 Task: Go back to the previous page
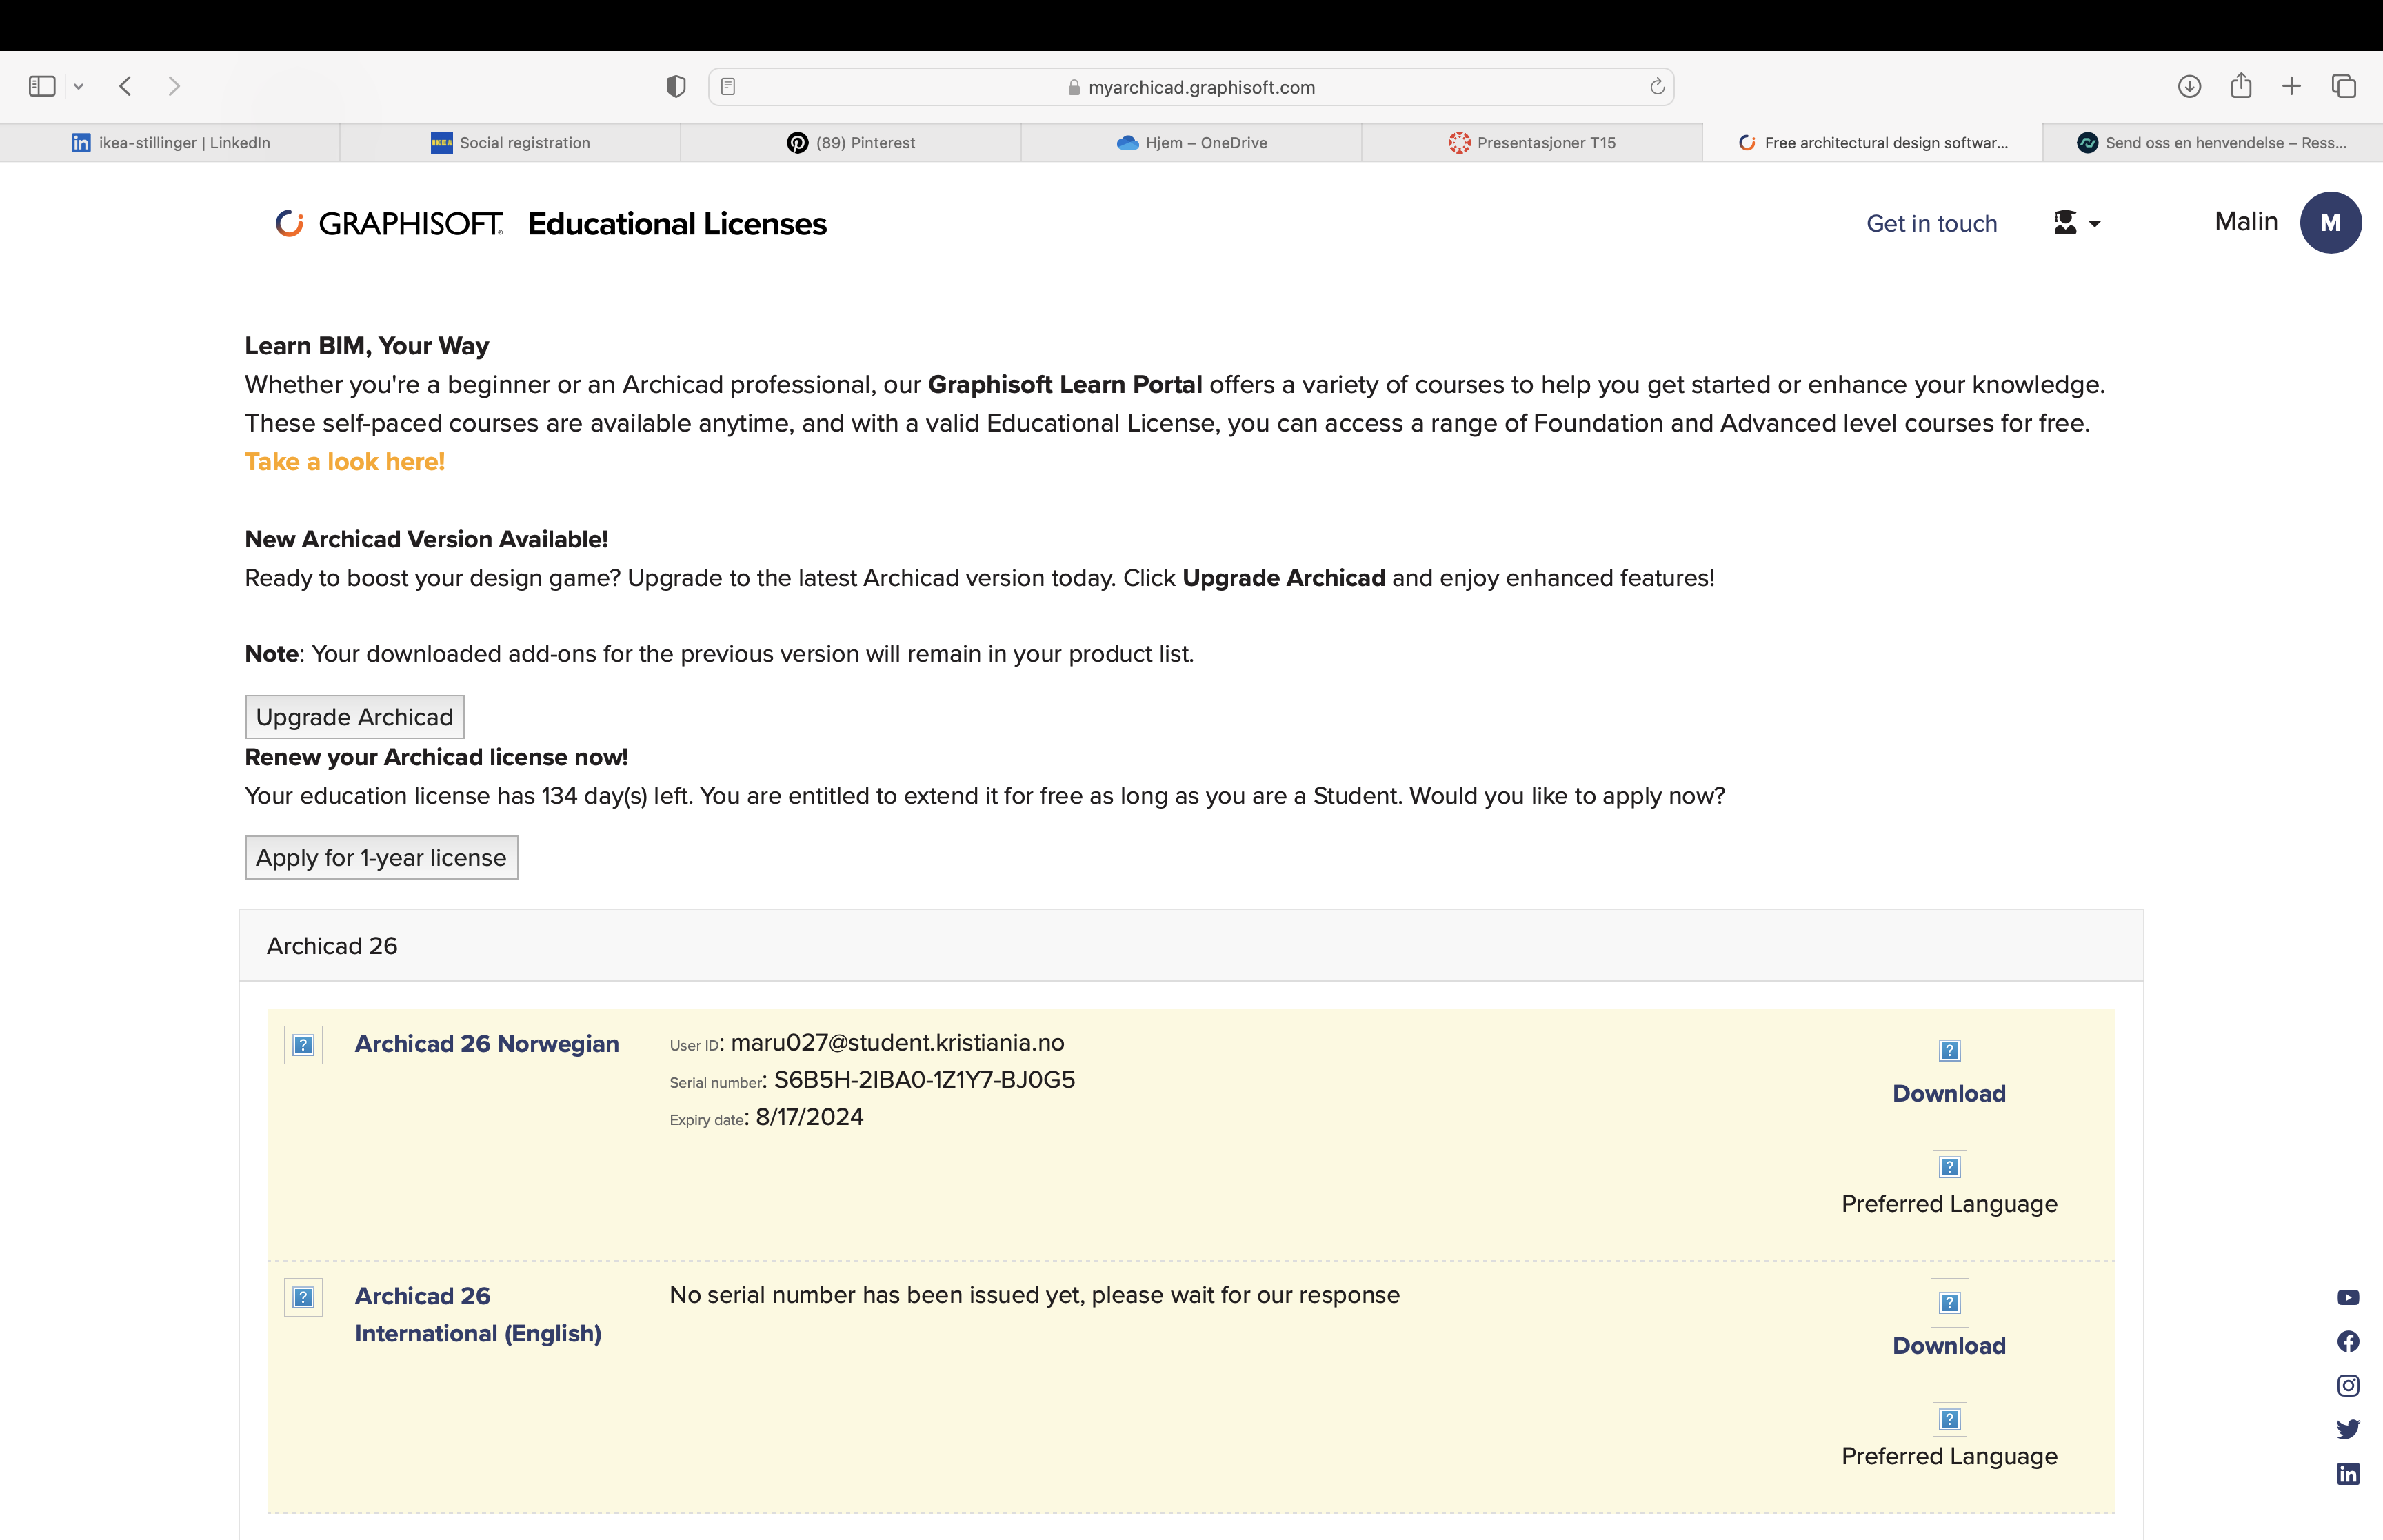126,86
